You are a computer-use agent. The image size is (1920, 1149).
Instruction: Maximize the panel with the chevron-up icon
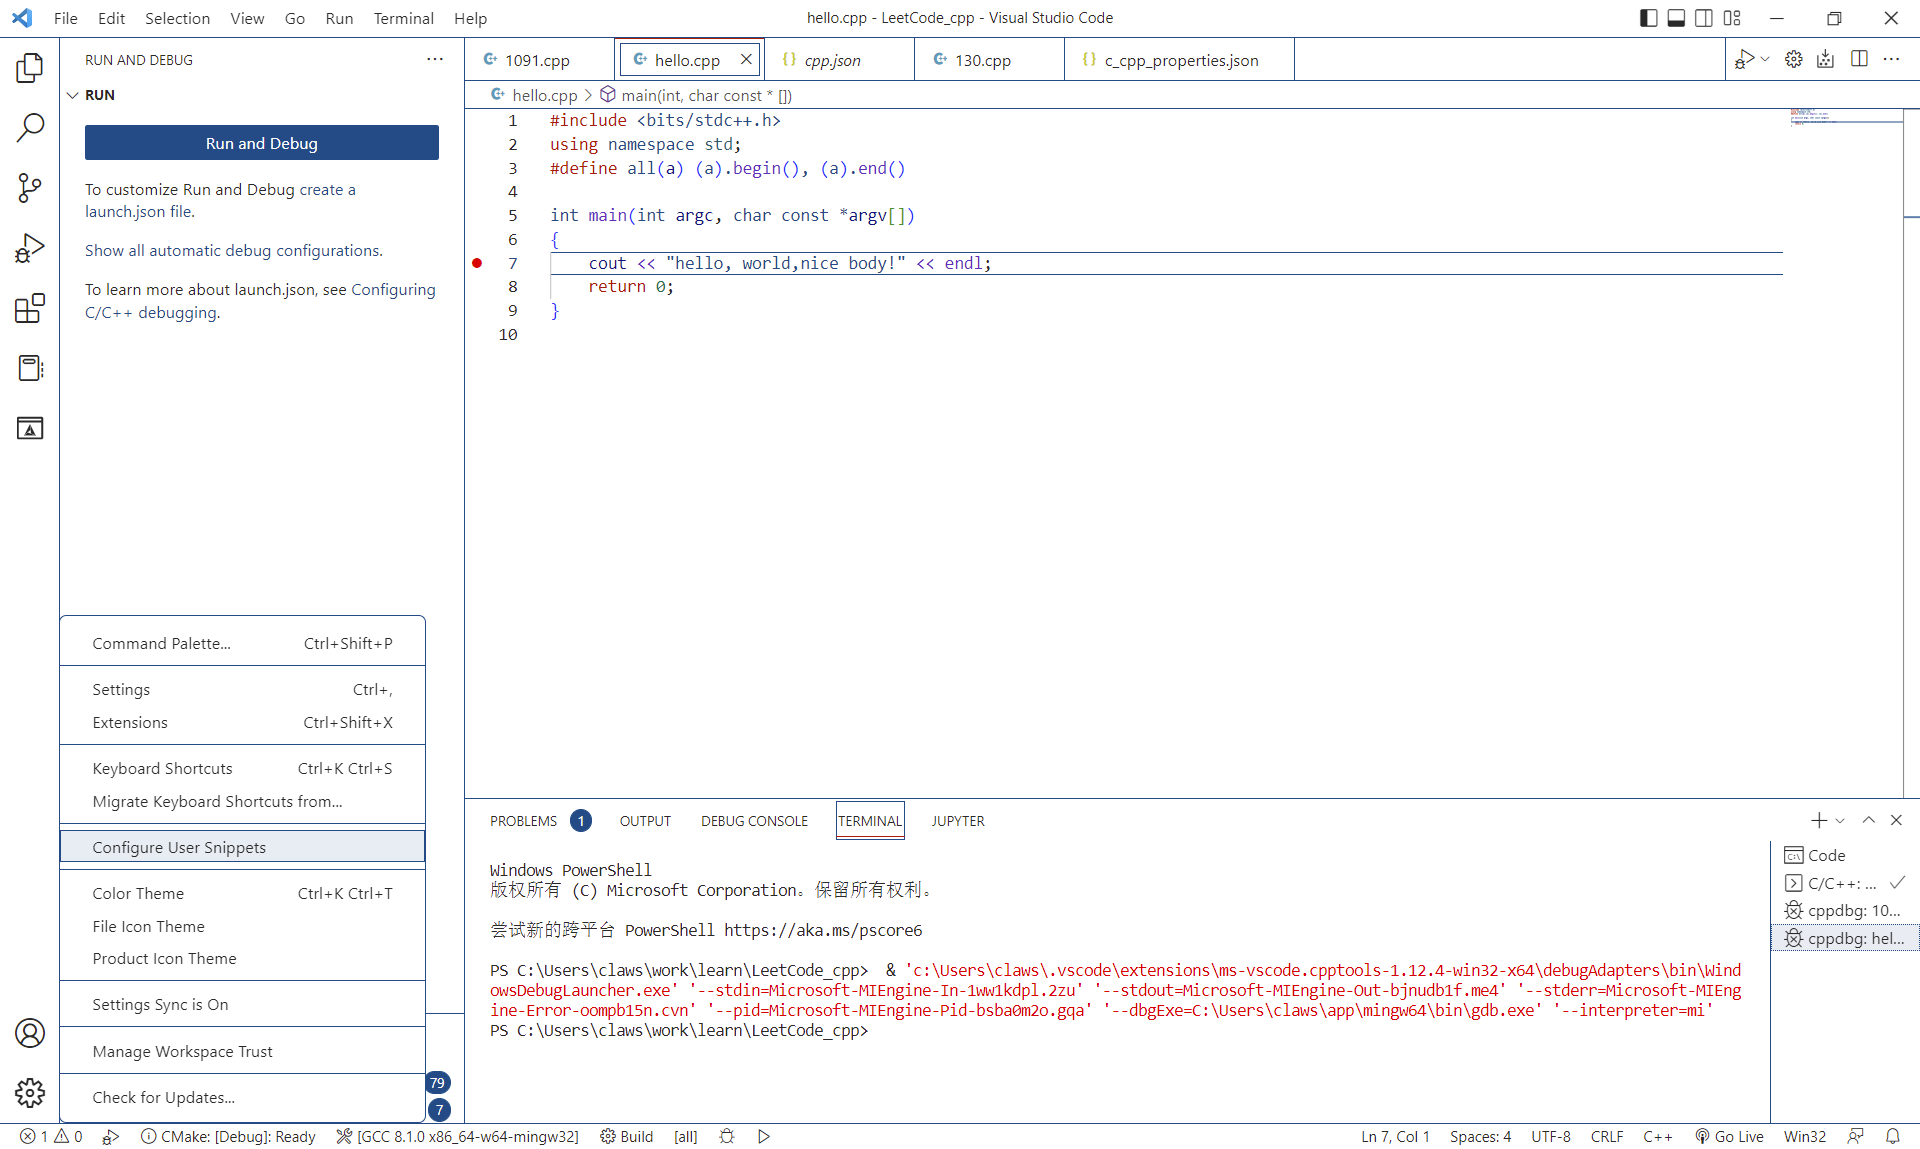pos(1868,820)
